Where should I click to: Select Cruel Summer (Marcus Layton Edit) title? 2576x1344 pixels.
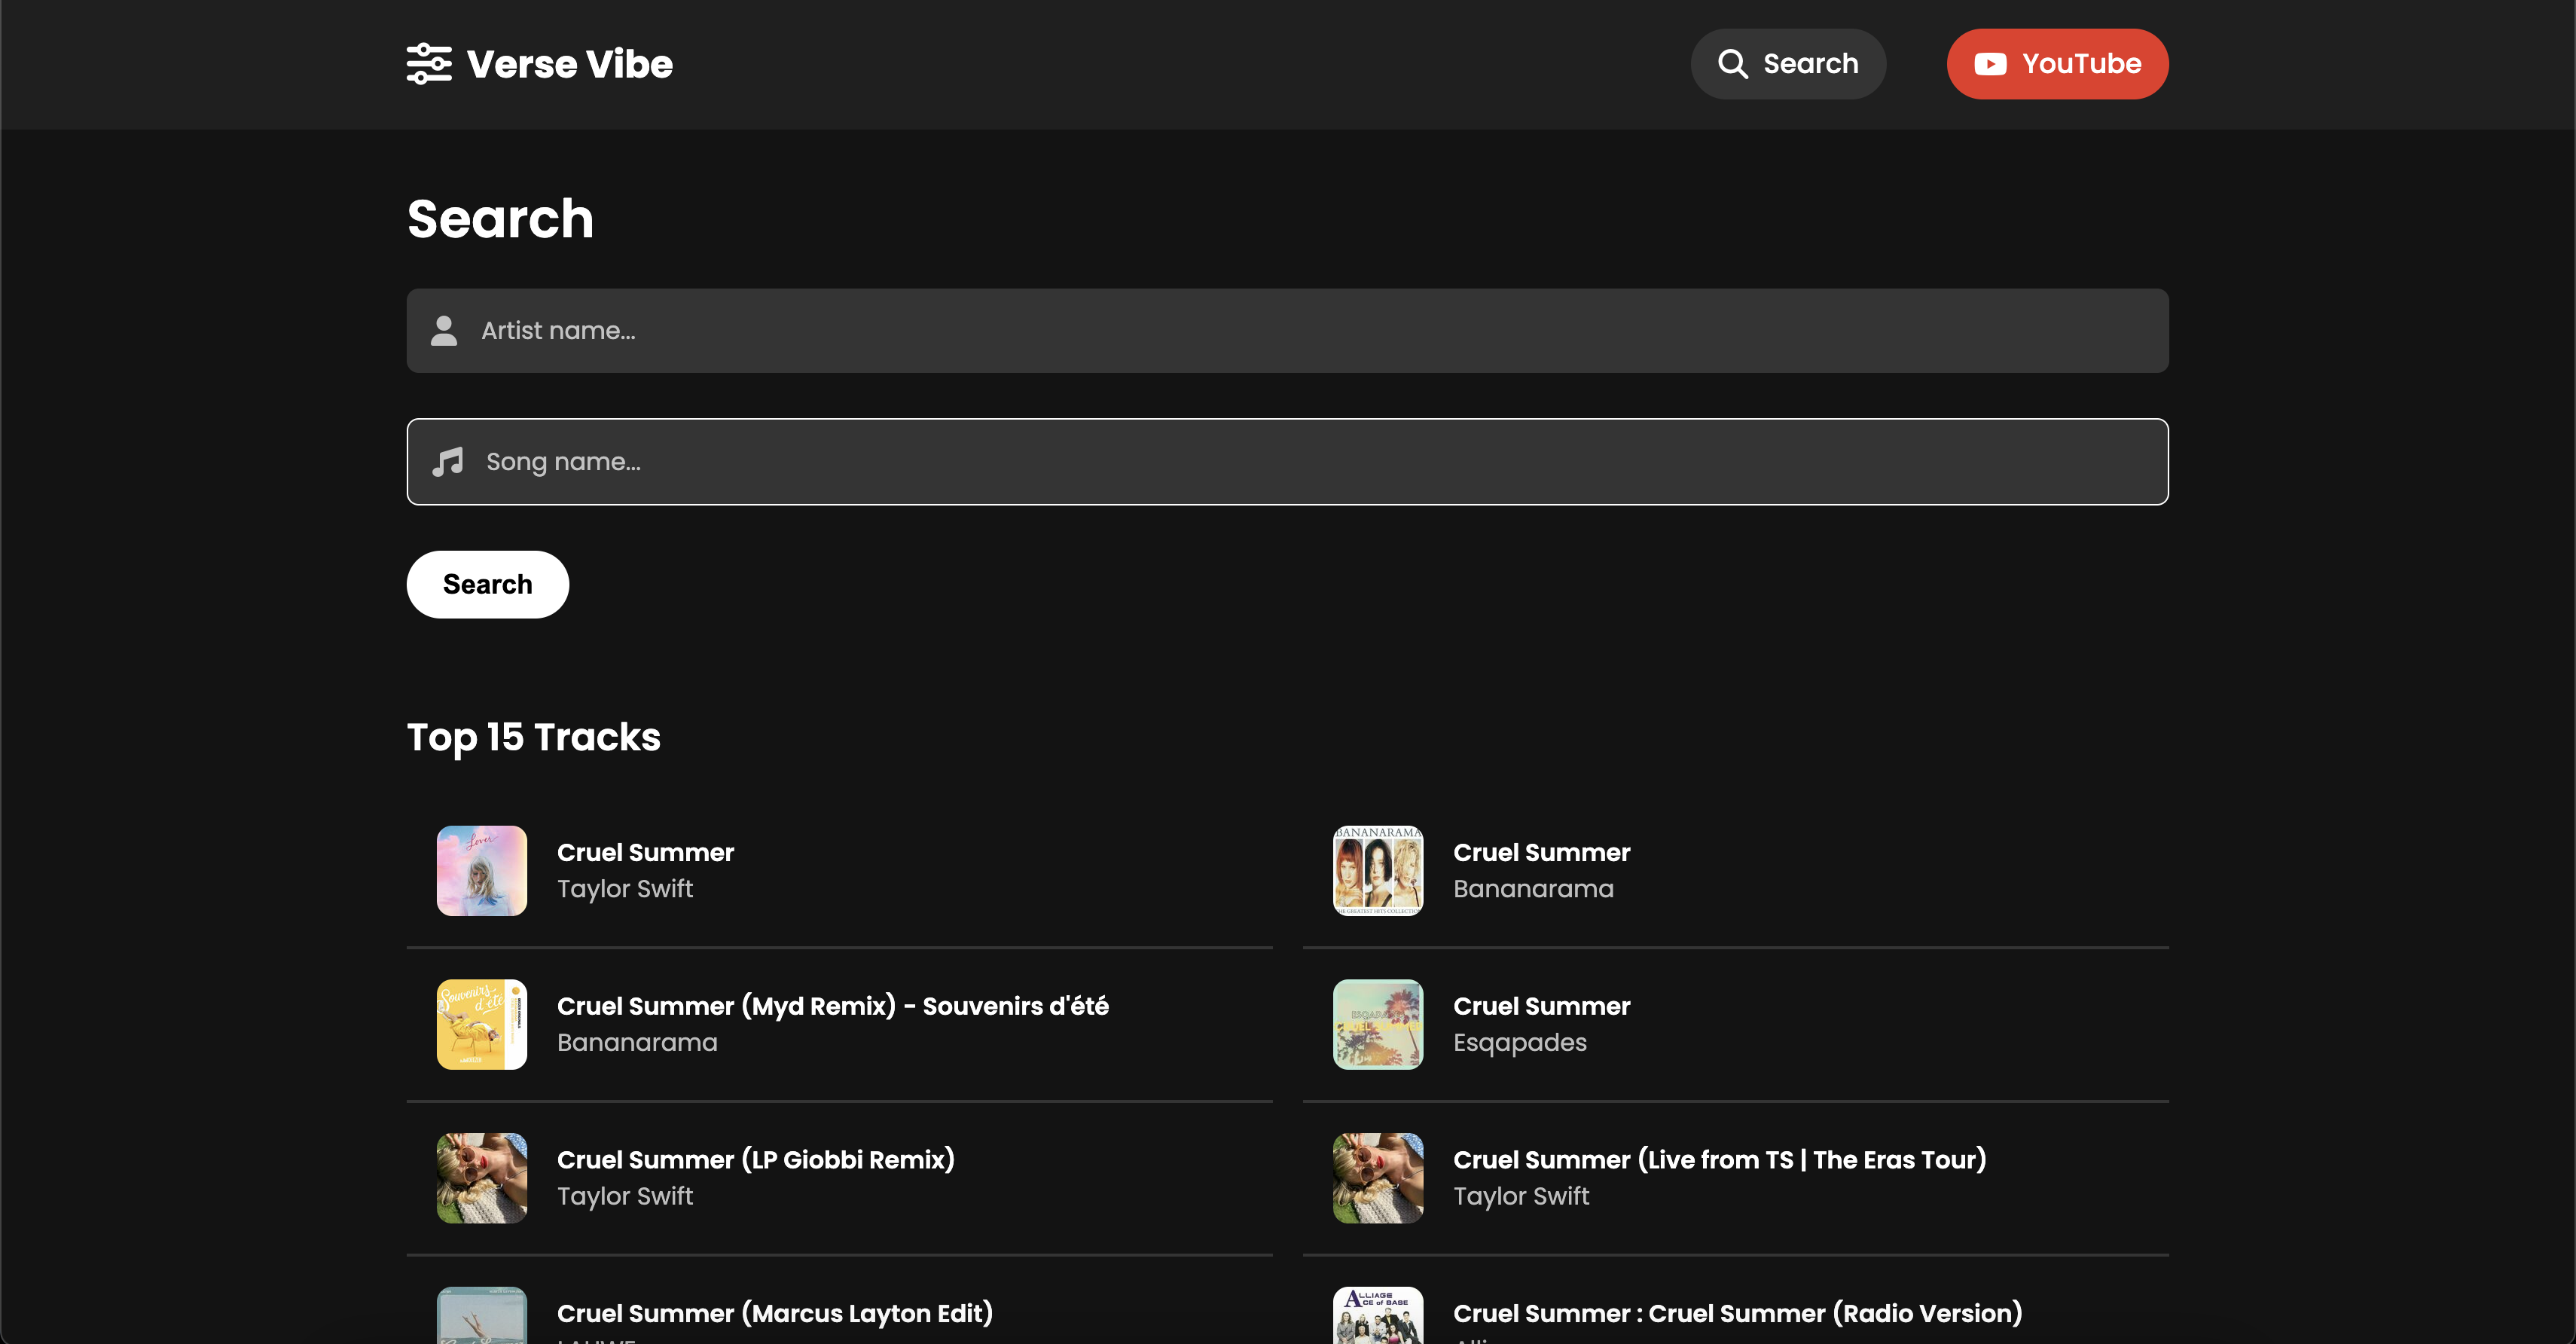(774, 1314)
